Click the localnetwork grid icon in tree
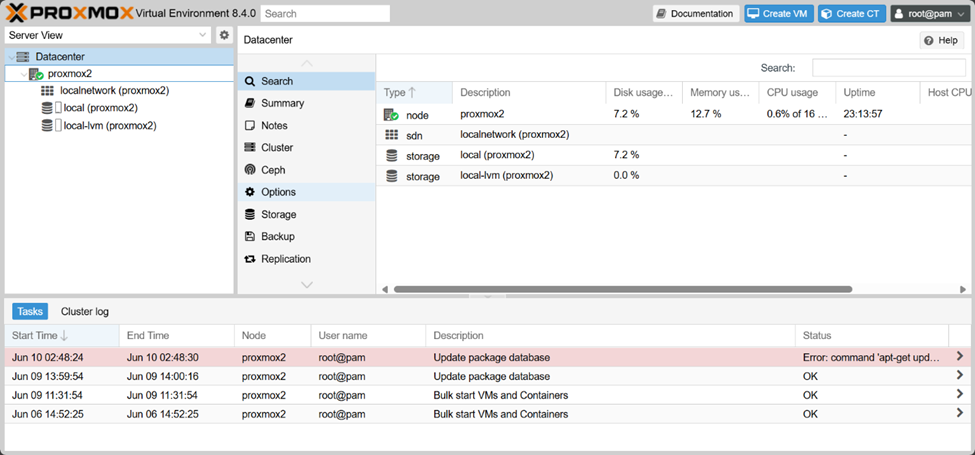Image resolution: width=975 pixels, height=455 pixels. click(x=47, y=91)
